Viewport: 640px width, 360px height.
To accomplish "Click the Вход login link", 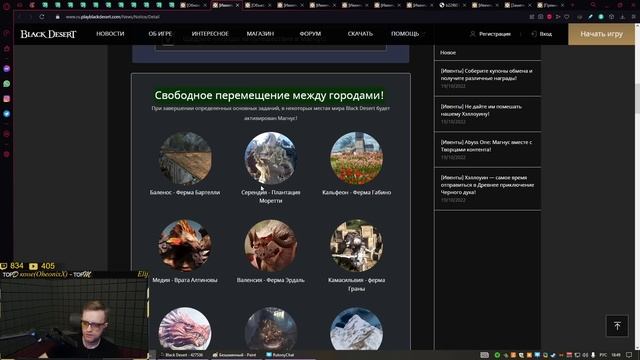I will [x=542, y=34].
